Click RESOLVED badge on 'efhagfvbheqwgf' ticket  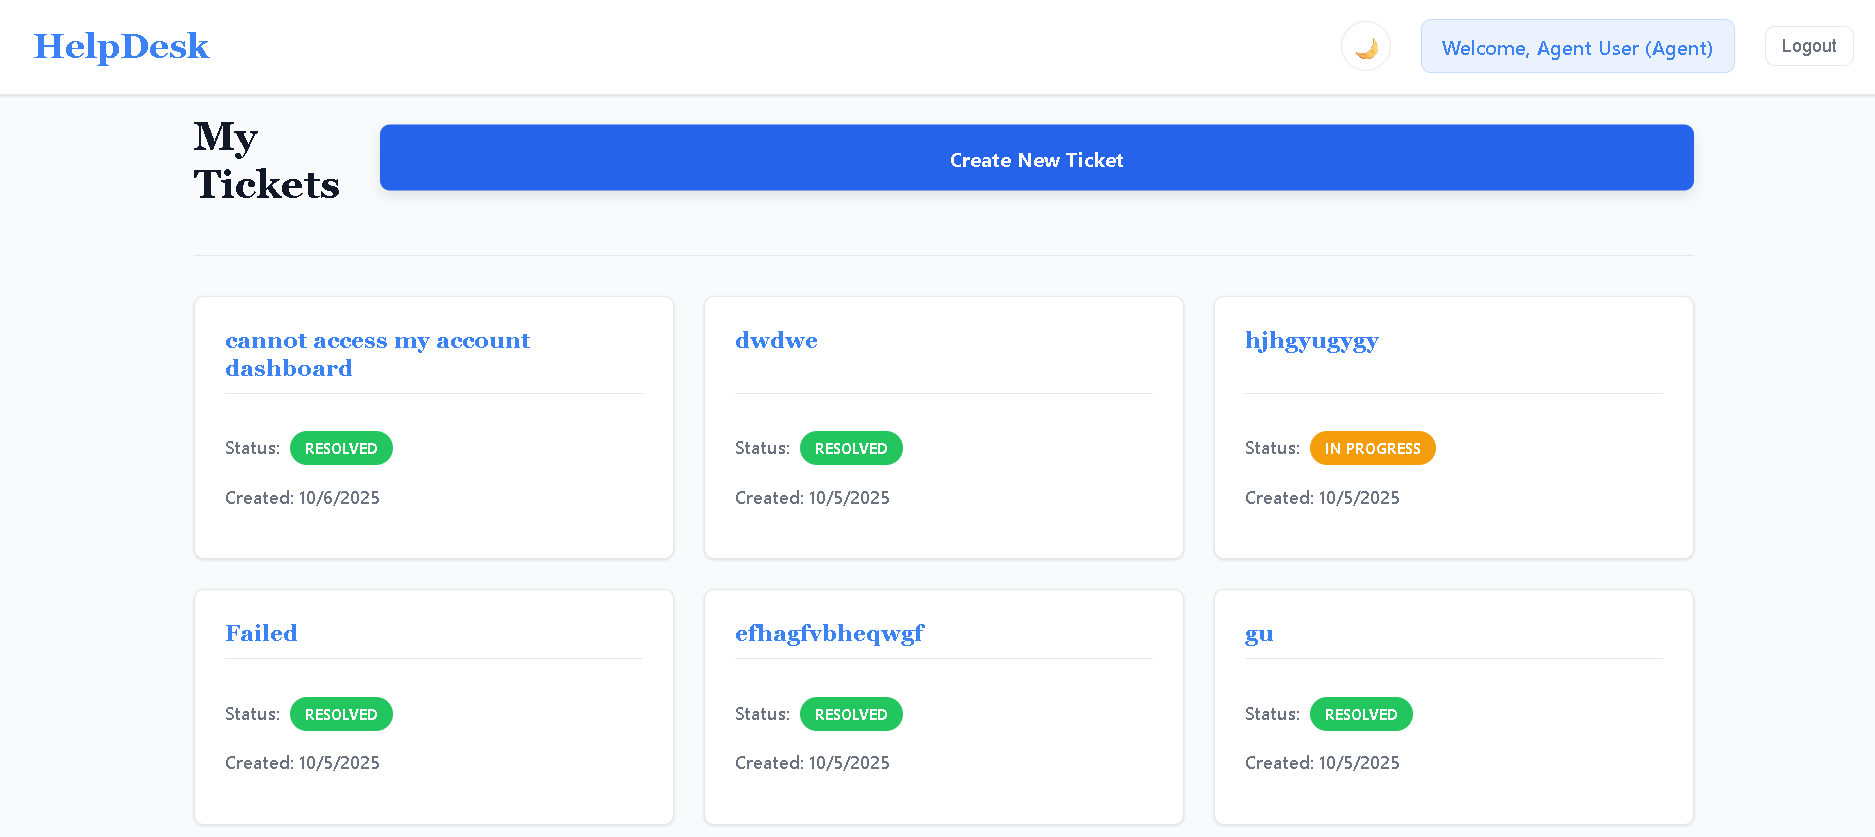pyautogui.click(x=851, y=715)
